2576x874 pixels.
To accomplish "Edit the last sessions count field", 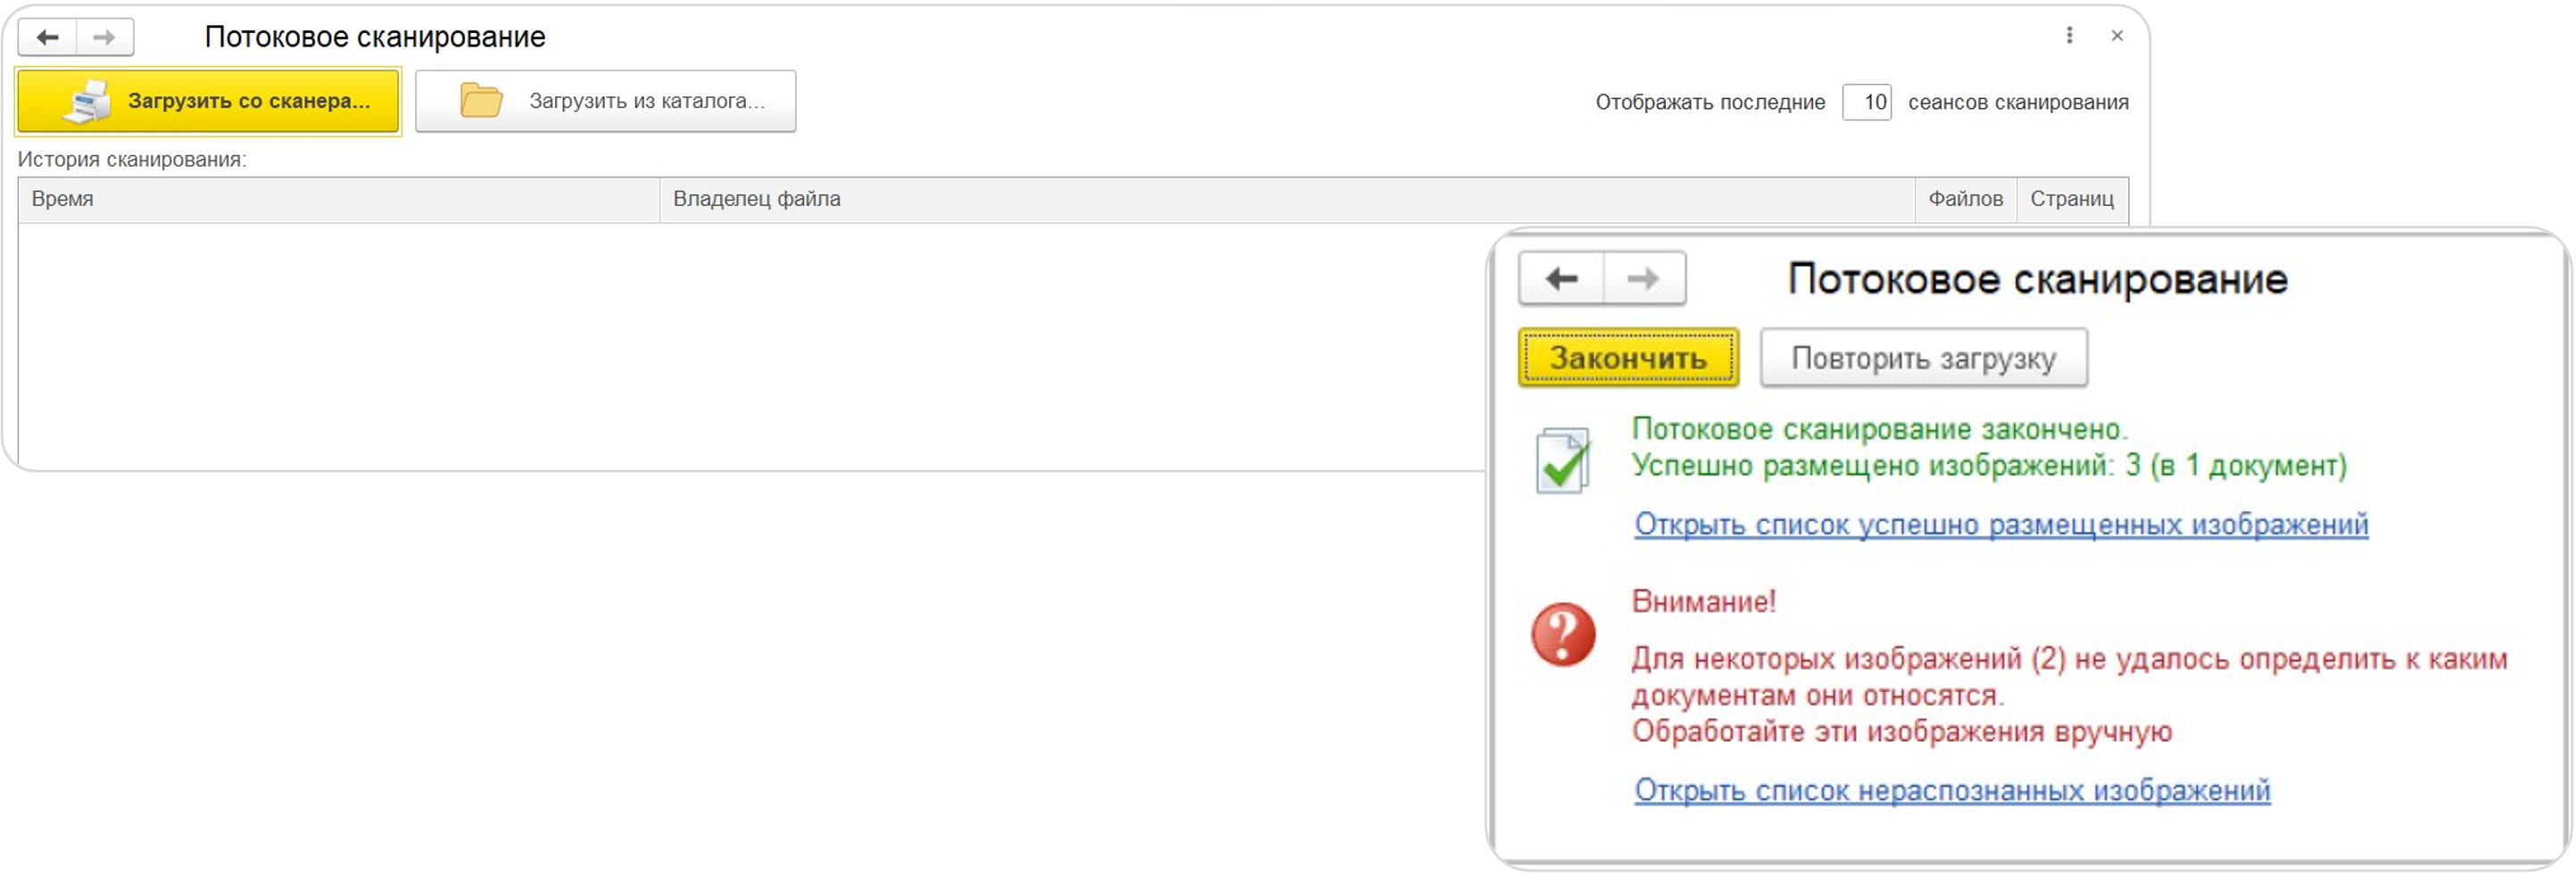I will tap(1867, 102).
